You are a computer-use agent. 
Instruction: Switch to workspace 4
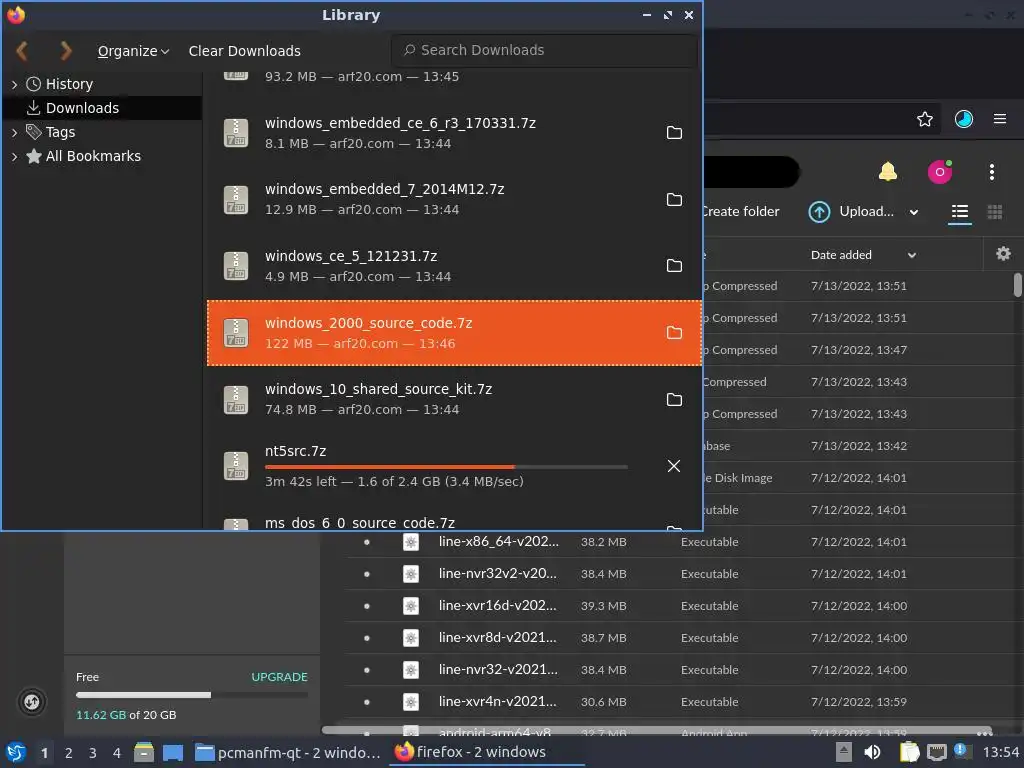pos(117,753)
